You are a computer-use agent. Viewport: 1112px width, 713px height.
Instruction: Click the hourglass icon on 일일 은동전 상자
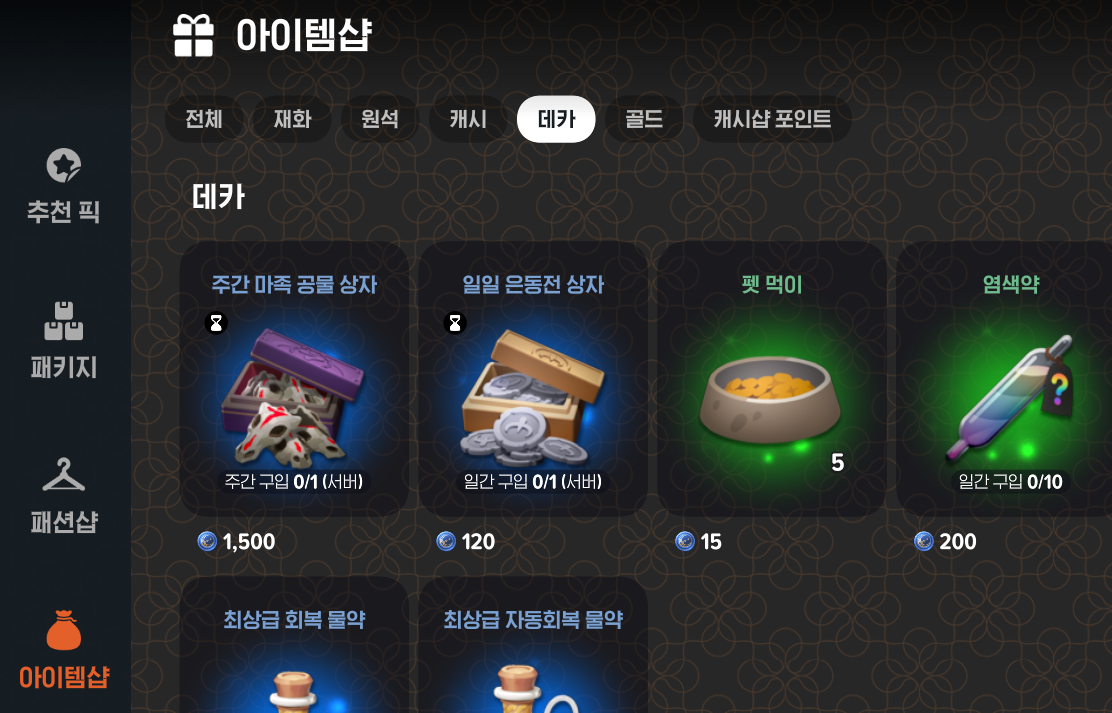(x=455, y=323)
